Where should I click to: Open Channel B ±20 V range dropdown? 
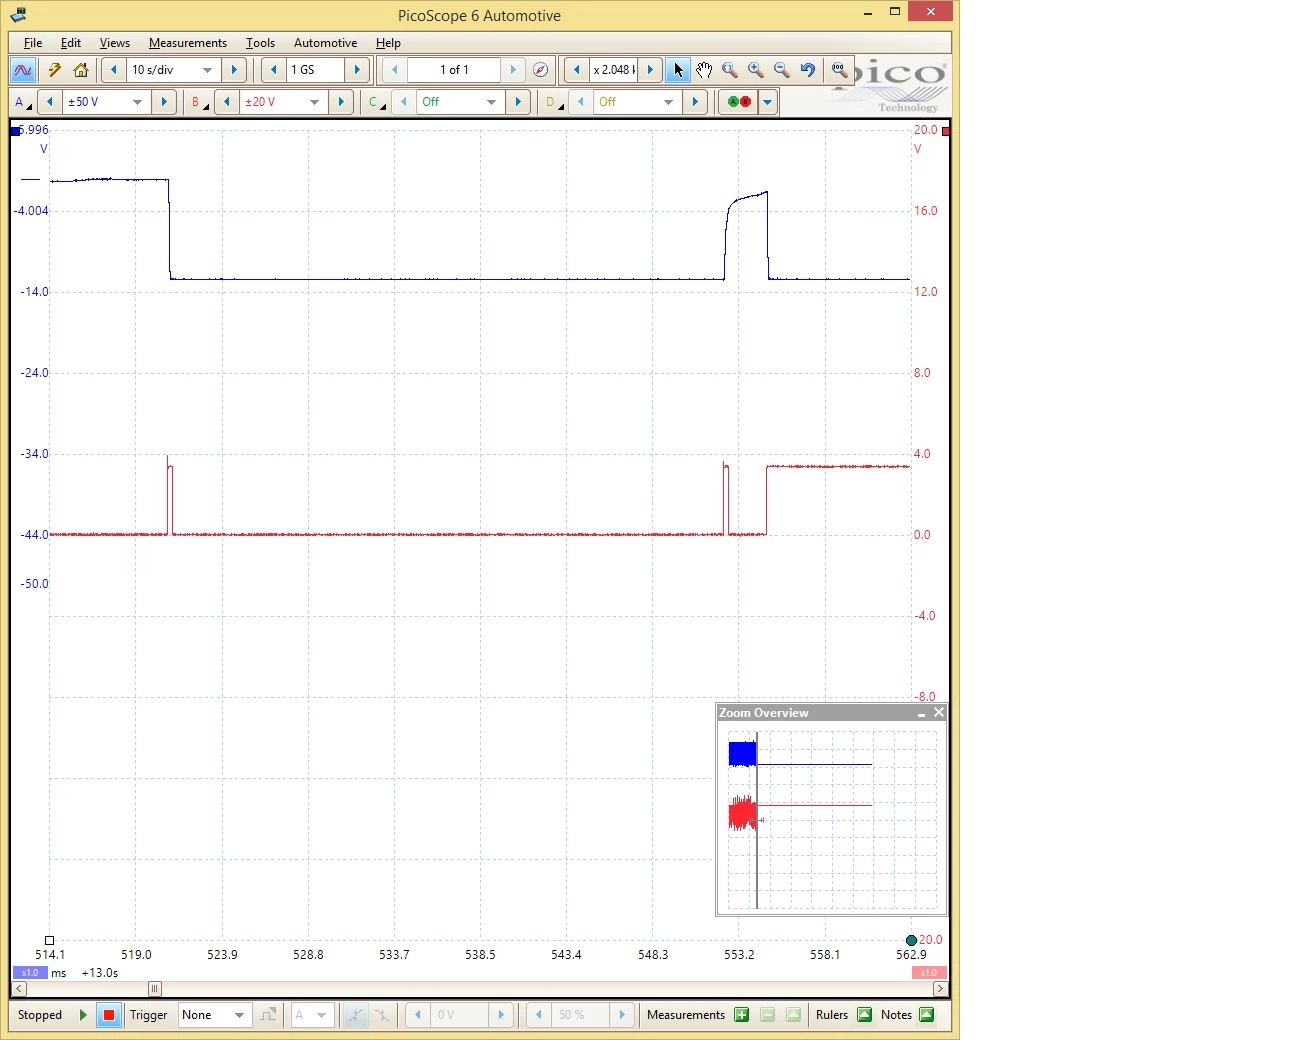click(315, 102)
